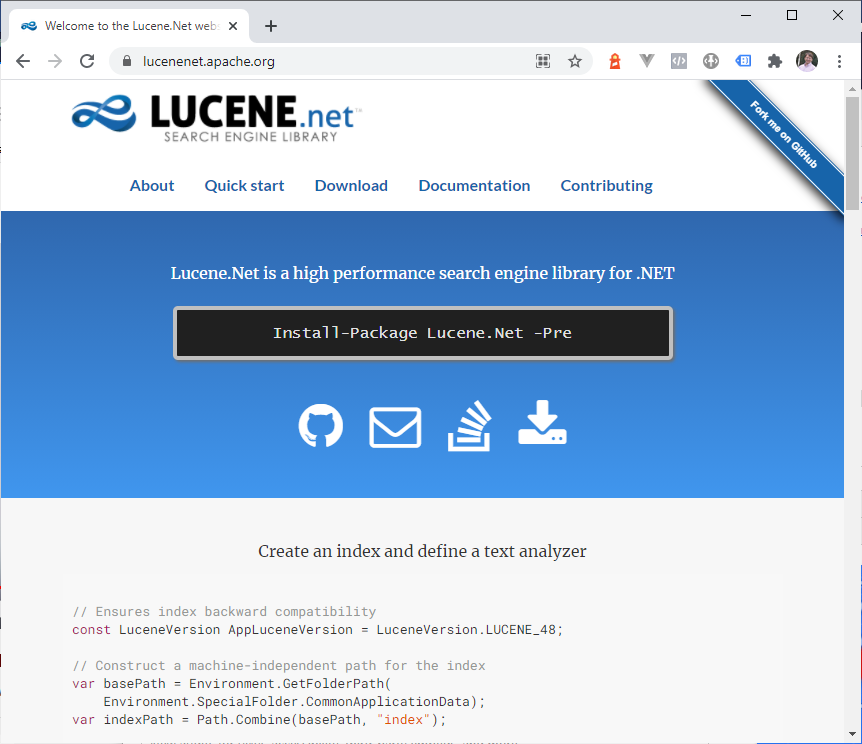Screen dimensions: 862x744
Task: Open the grey code brackets extension icon
Action: [679, 61]
